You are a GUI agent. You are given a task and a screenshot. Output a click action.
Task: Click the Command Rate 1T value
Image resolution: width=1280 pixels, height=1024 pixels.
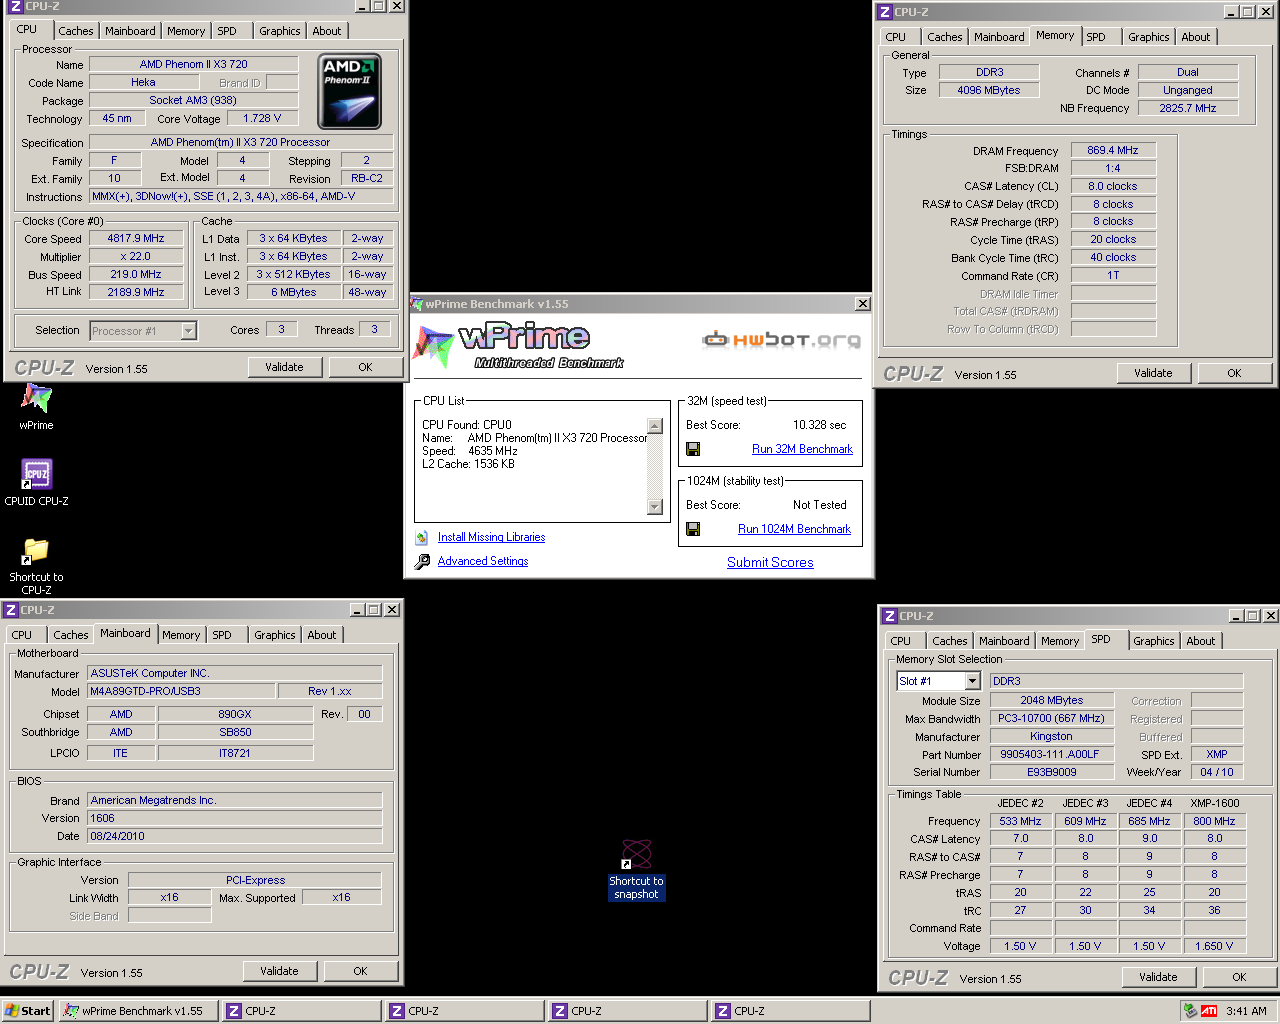1113,275
